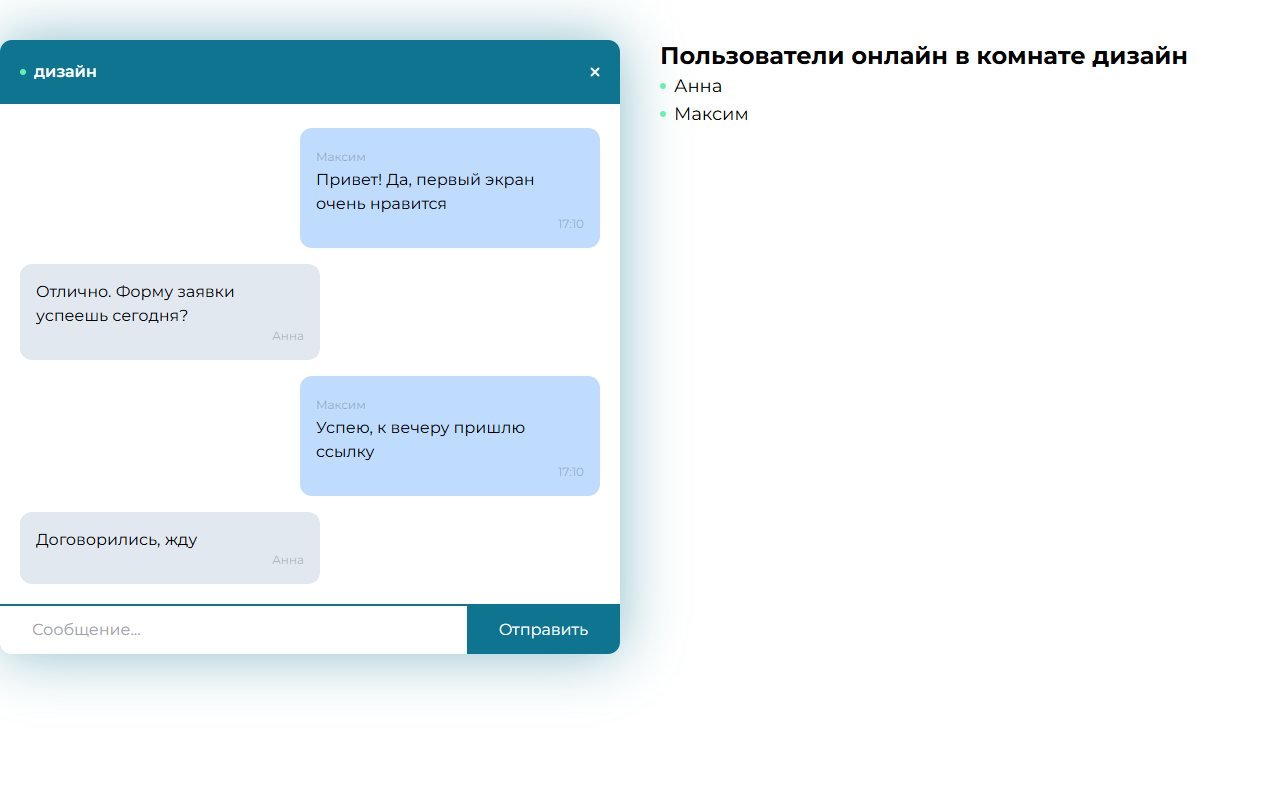Viewport: 1280px width, 800px height.
Task: Click sender name Максим above 'Привет!' message
Action: (x=341, y=157)
